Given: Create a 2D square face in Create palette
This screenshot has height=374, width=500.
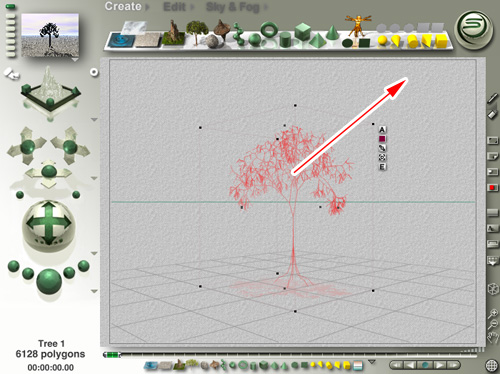Looking at the screenshot, I should coord(364,43).
